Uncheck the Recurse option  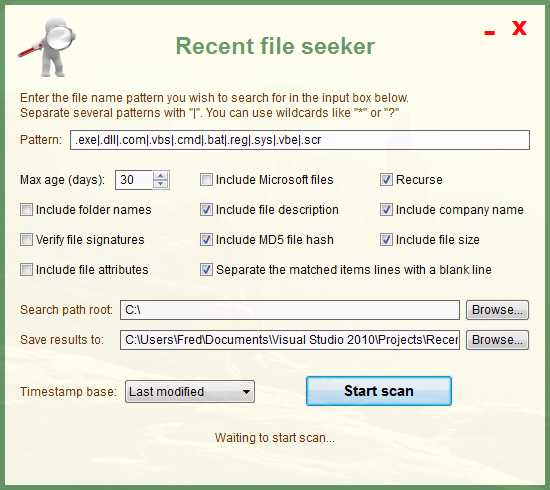coord(386,180)
